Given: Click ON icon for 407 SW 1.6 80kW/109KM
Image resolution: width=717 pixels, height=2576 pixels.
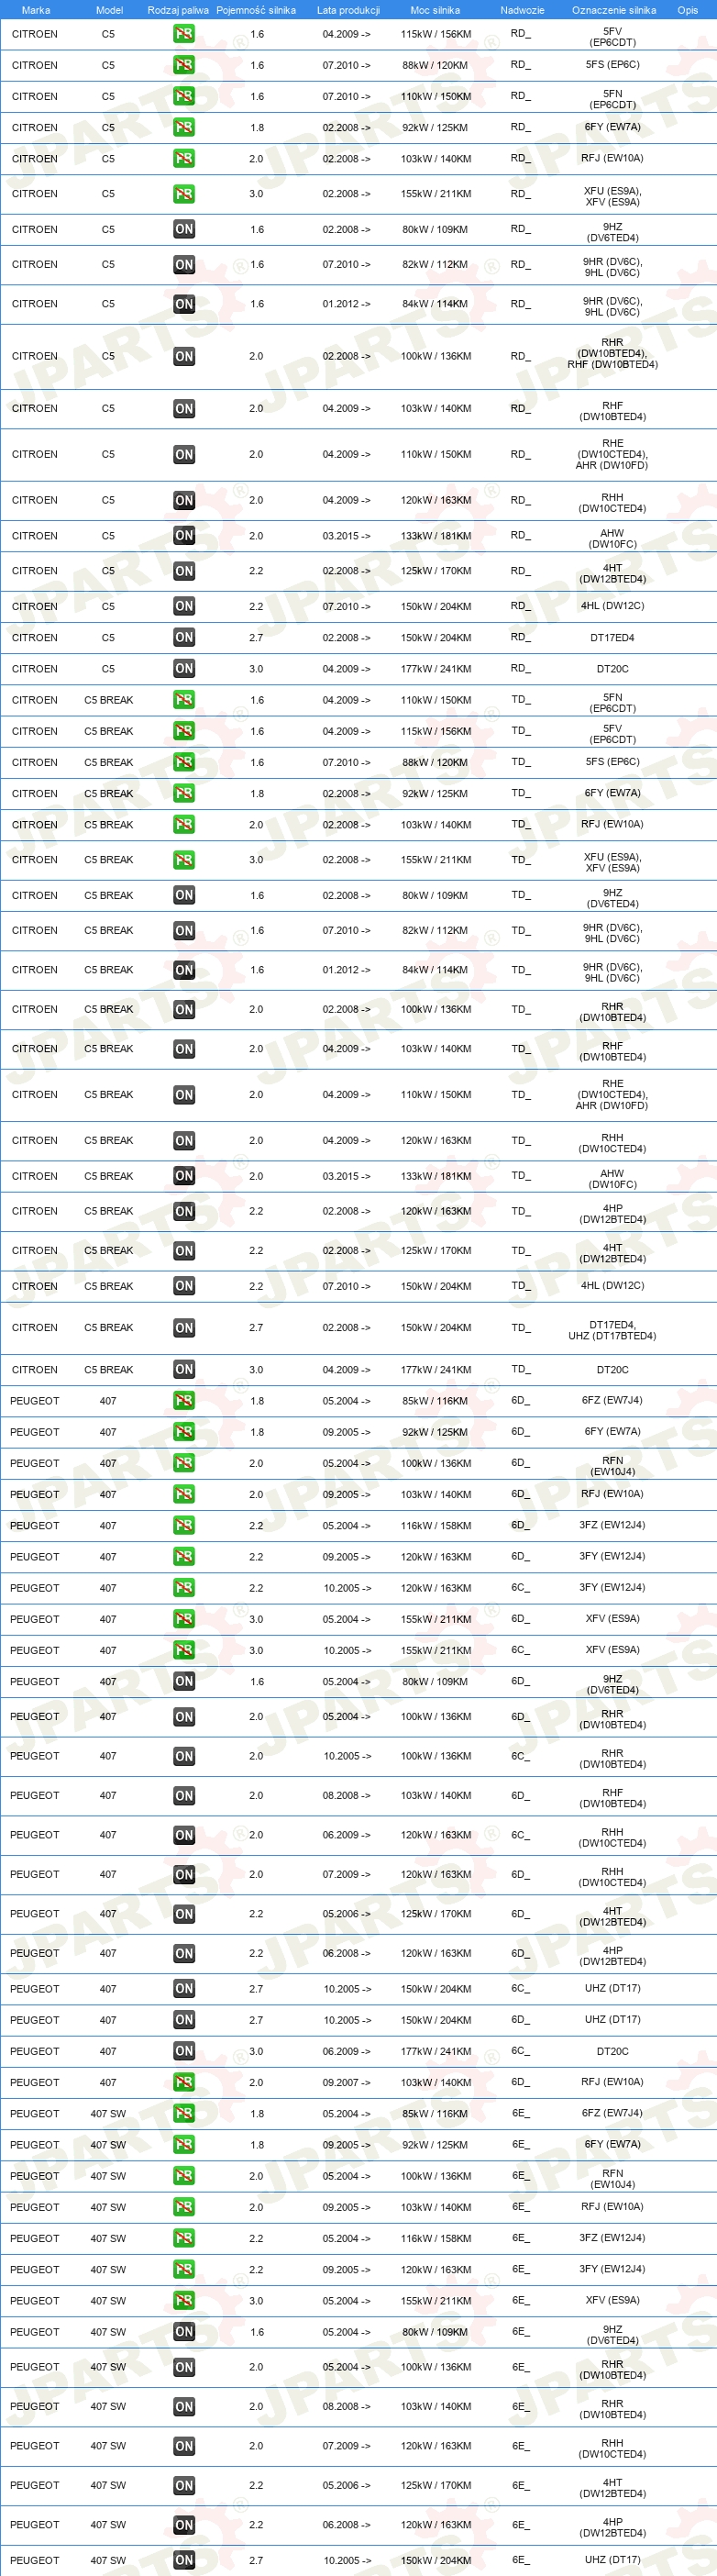Looking at the screenshot, I should (x=184, y=2332).
